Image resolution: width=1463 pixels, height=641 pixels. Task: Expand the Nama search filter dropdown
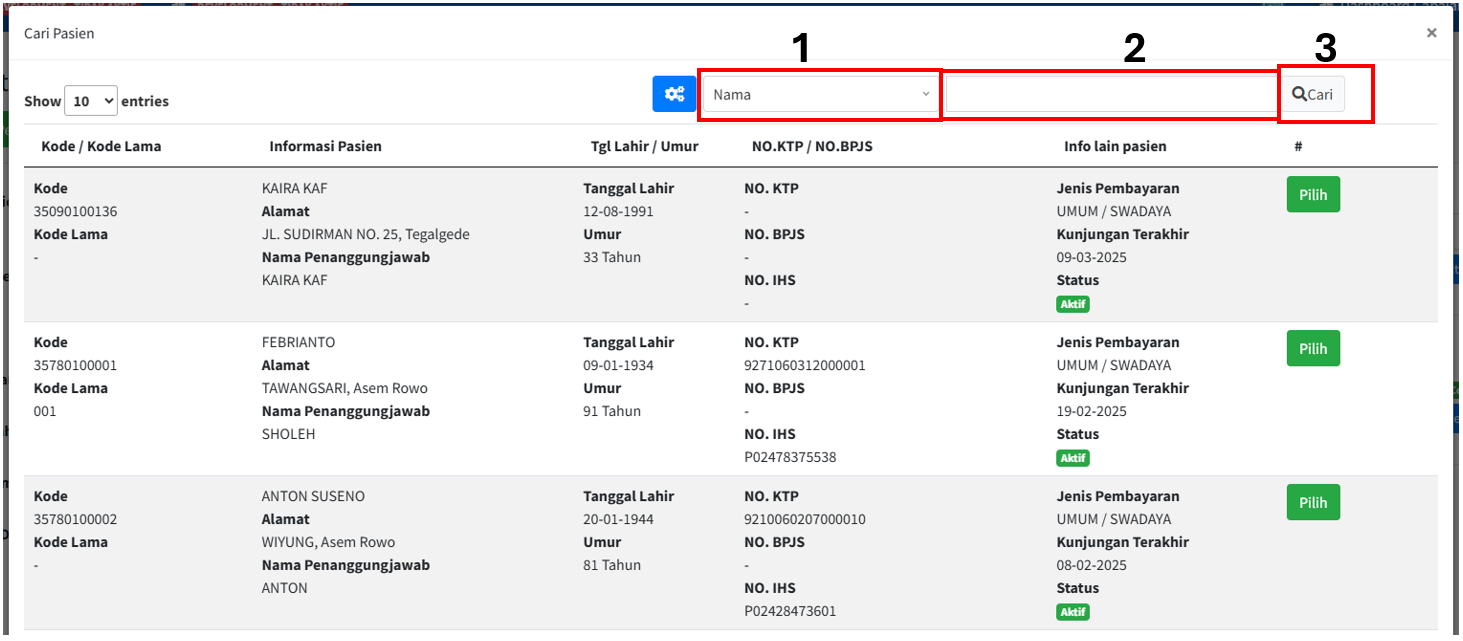820,95
